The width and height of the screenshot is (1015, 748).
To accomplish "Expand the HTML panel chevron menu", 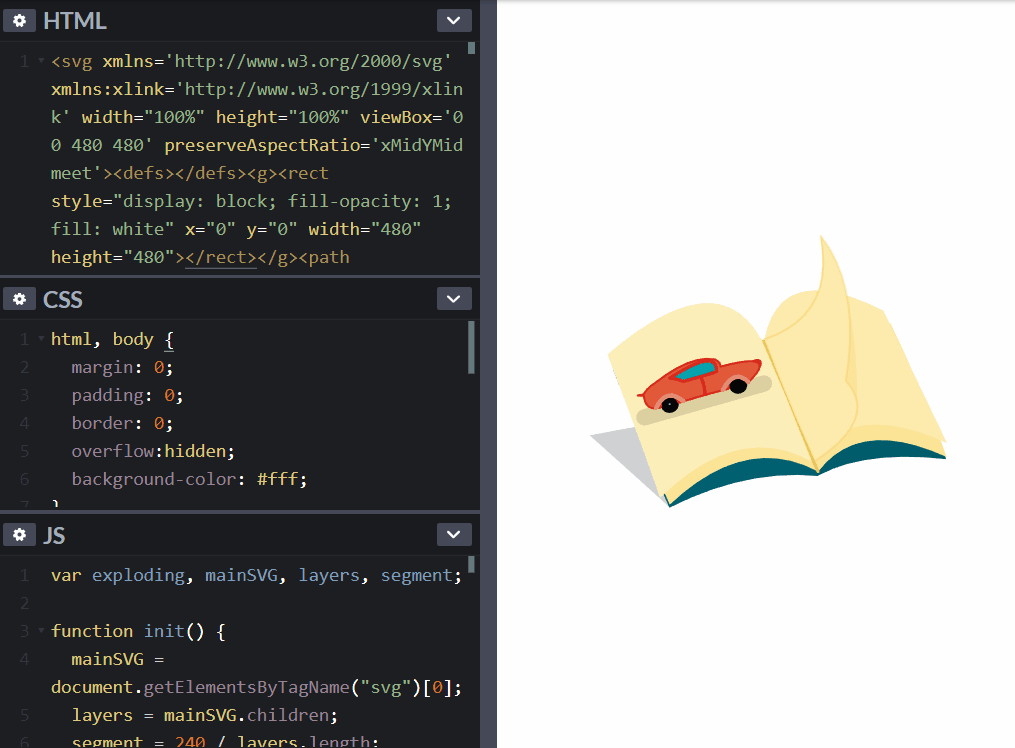I will tap(452, 19).
